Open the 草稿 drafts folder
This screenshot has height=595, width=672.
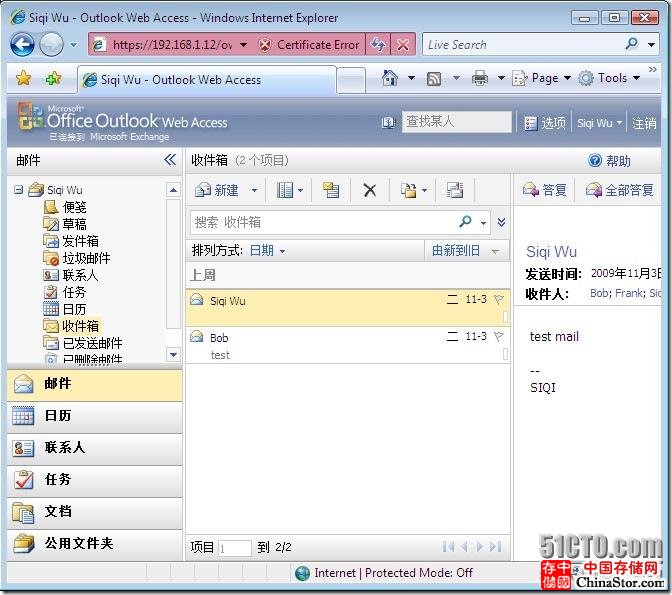65,224
